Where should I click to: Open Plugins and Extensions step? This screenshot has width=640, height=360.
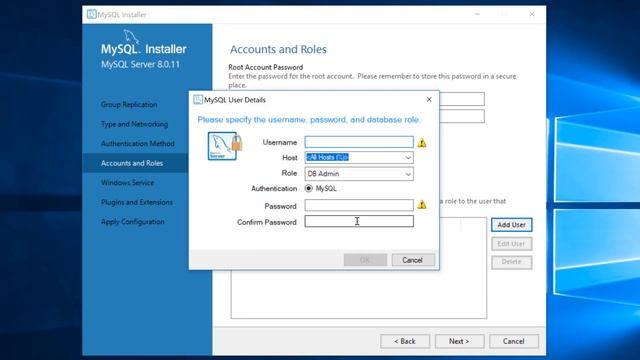click(137, 202)
